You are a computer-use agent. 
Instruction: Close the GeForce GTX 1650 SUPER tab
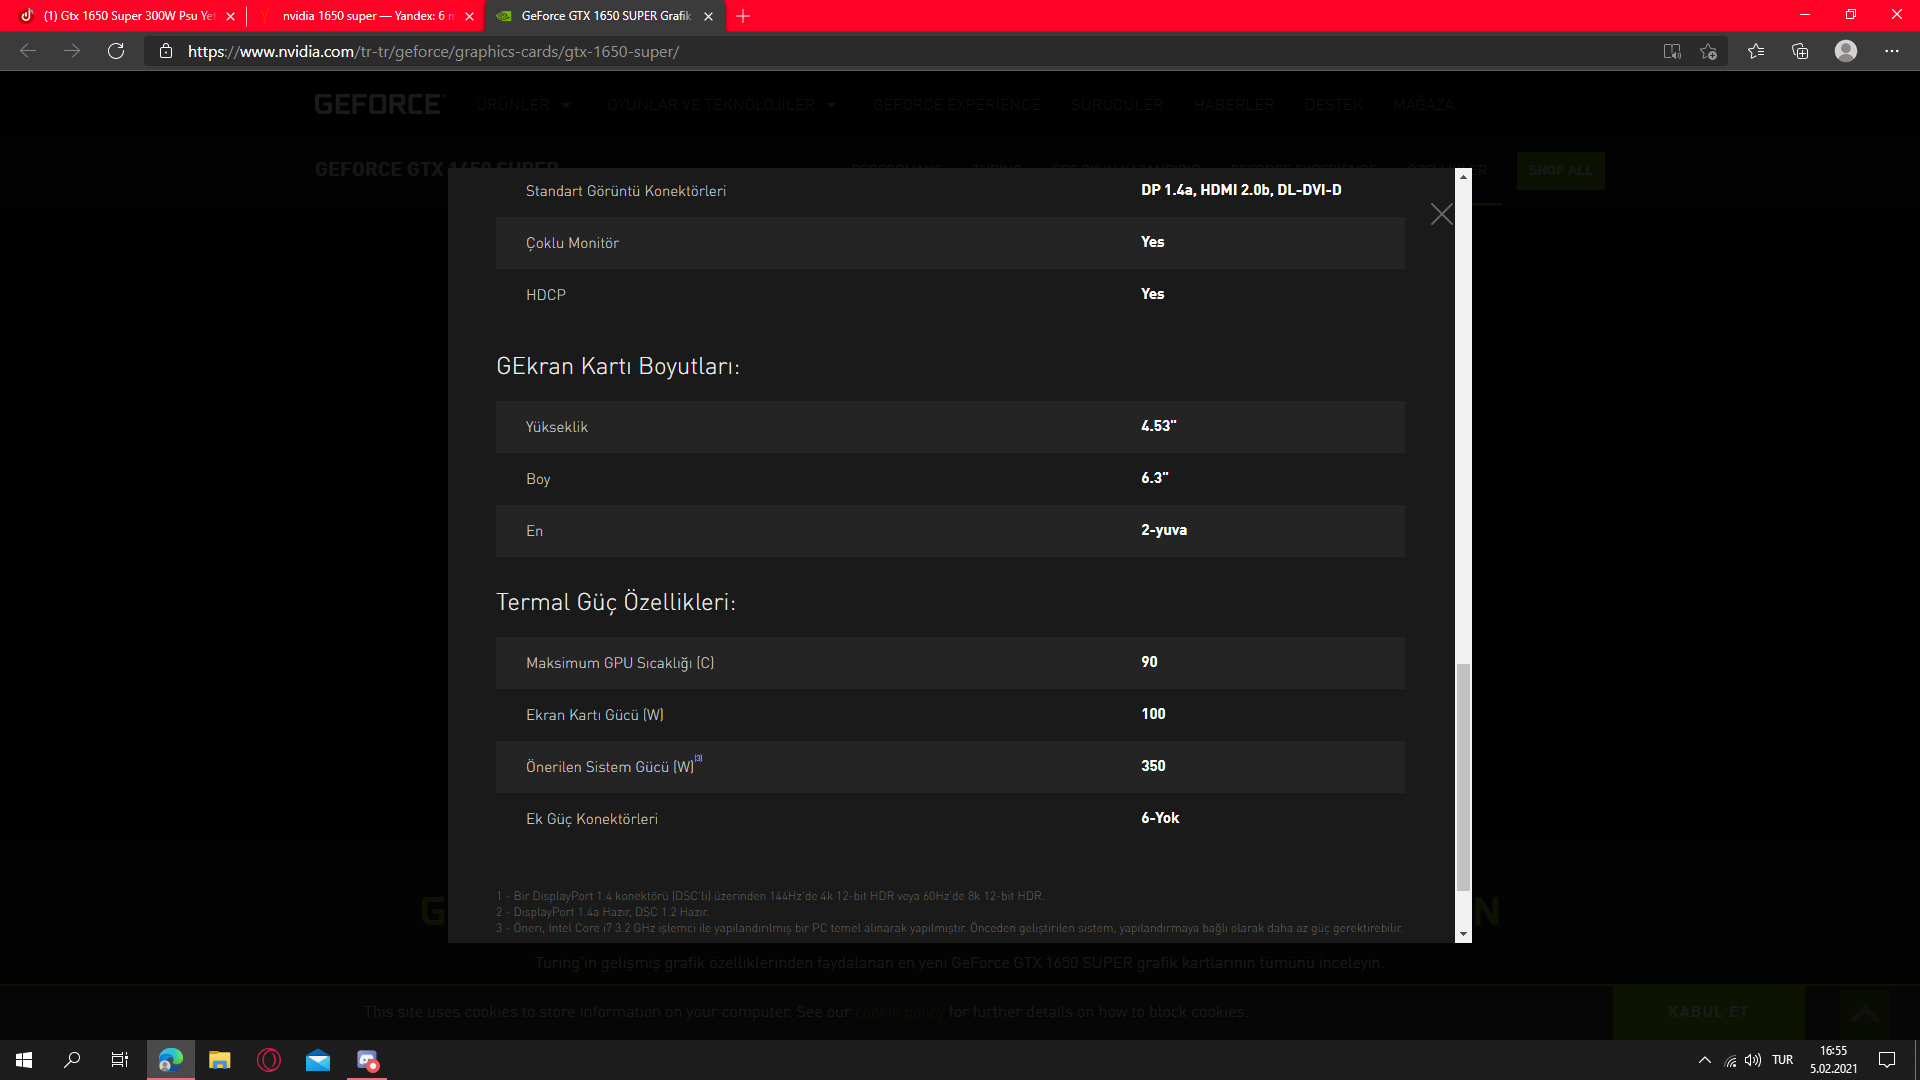tap(708, 16)
